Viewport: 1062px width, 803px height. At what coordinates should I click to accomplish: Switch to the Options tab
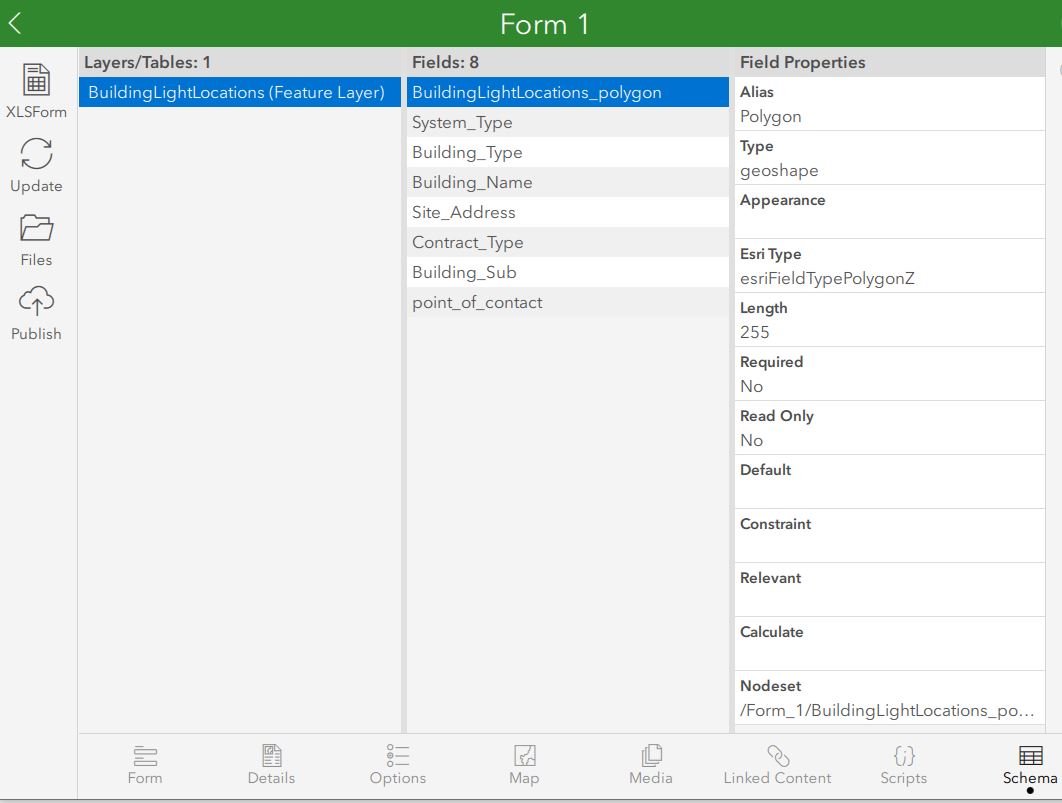click(x=397, y=765)
